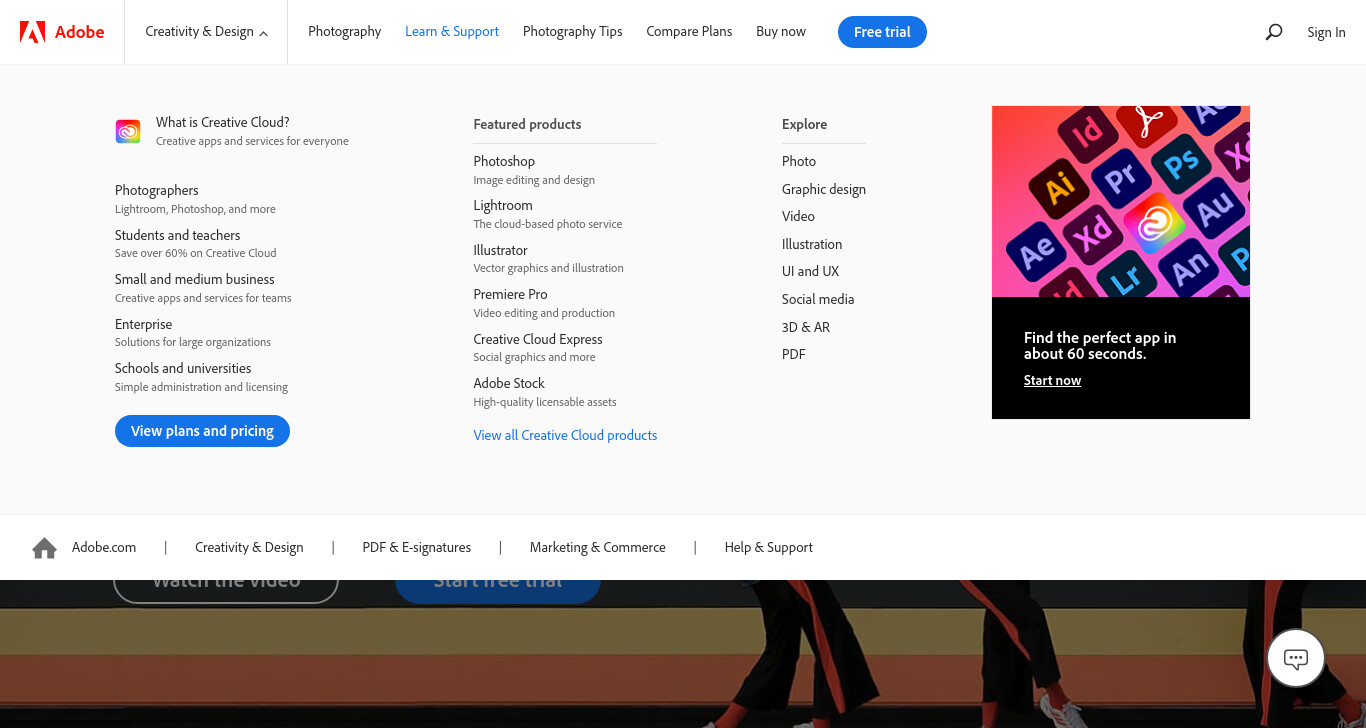Image resolution: width=1366 pixels, height=728 pixels.
Task: Open PDF under Explore
Action: (x=793, y=354)
